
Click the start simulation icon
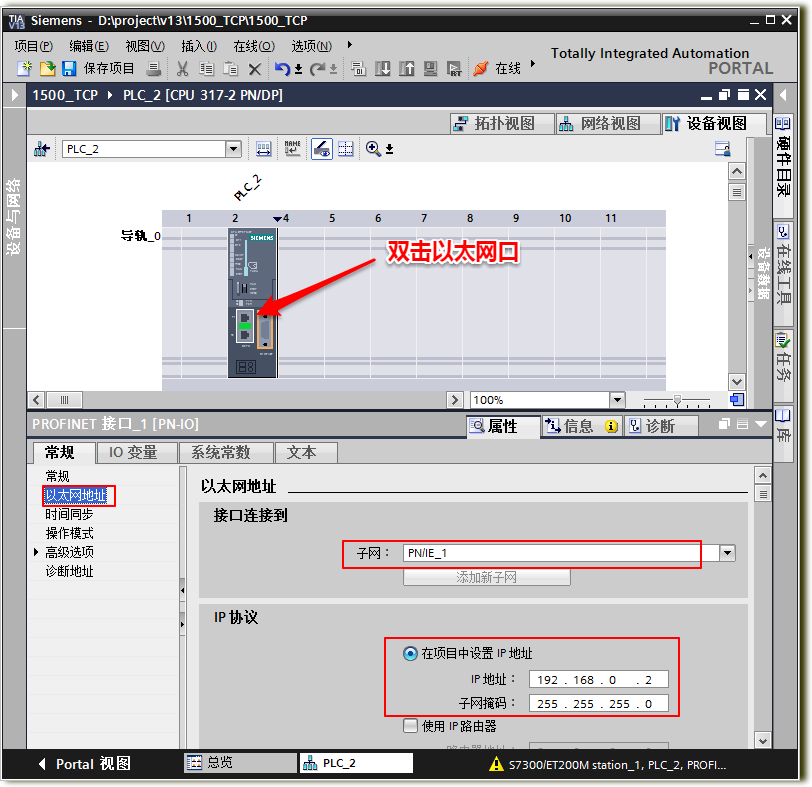click(x=430, y=68)
